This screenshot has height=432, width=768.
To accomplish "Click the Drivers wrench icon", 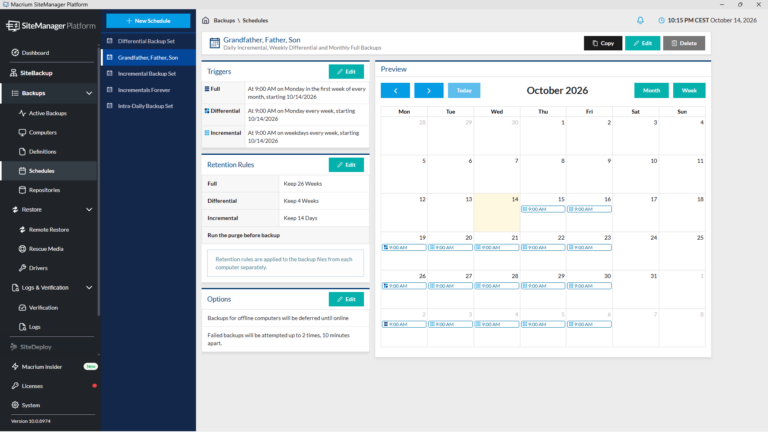I will coord(22,268).
